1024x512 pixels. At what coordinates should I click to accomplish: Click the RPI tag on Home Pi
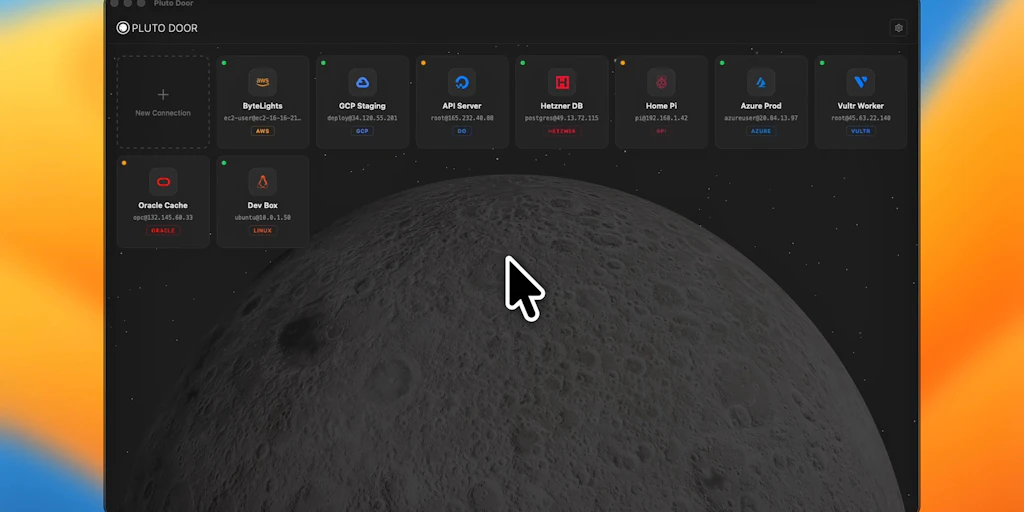click(x=661, y=131)
